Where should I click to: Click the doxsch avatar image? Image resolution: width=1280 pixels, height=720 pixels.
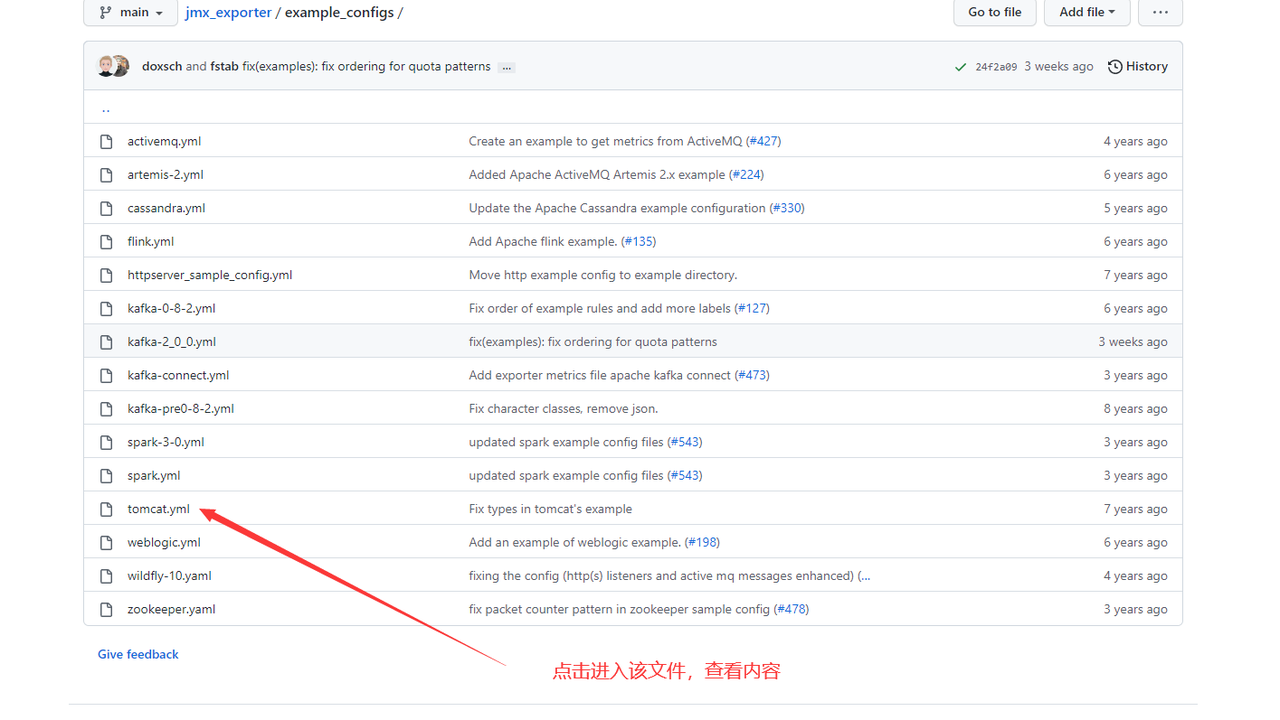point(106,66)
